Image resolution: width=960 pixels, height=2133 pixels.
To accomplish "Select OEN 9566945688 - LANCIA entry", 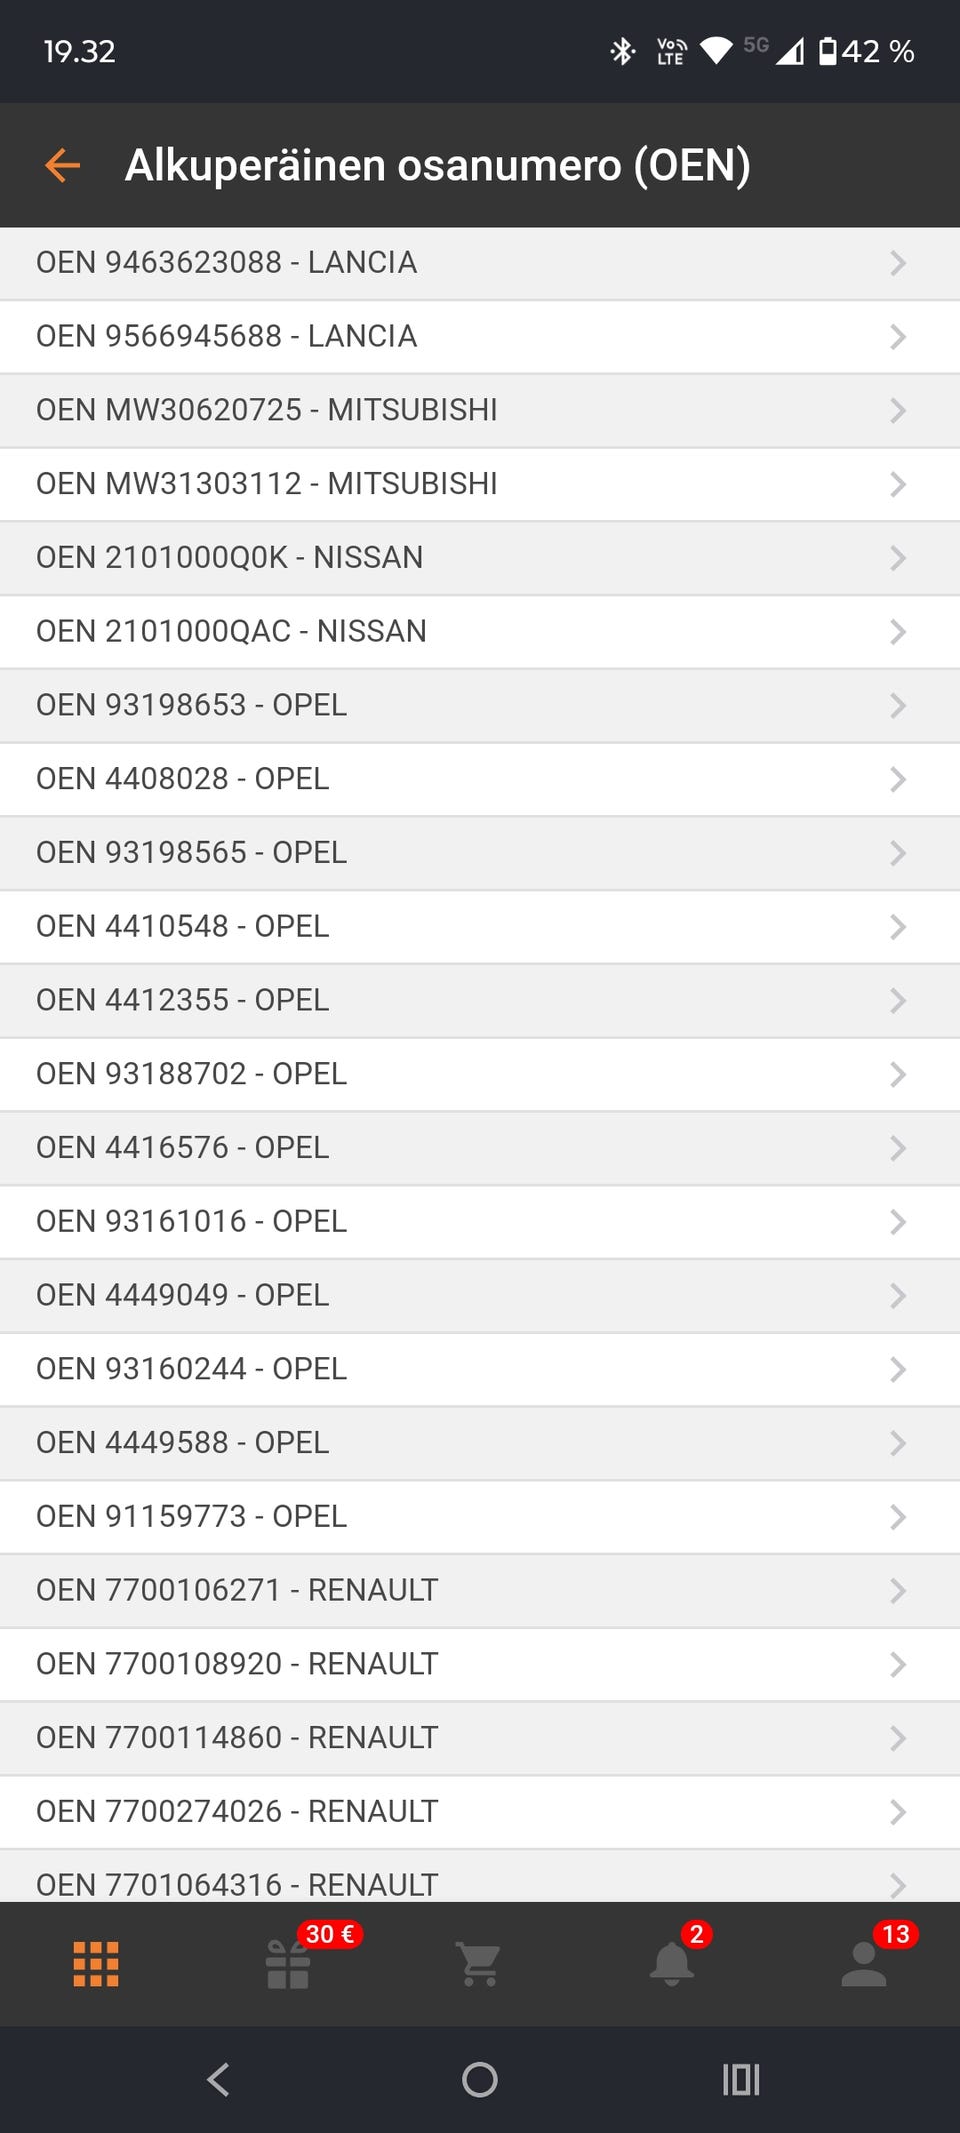I will tap(227, 336).
